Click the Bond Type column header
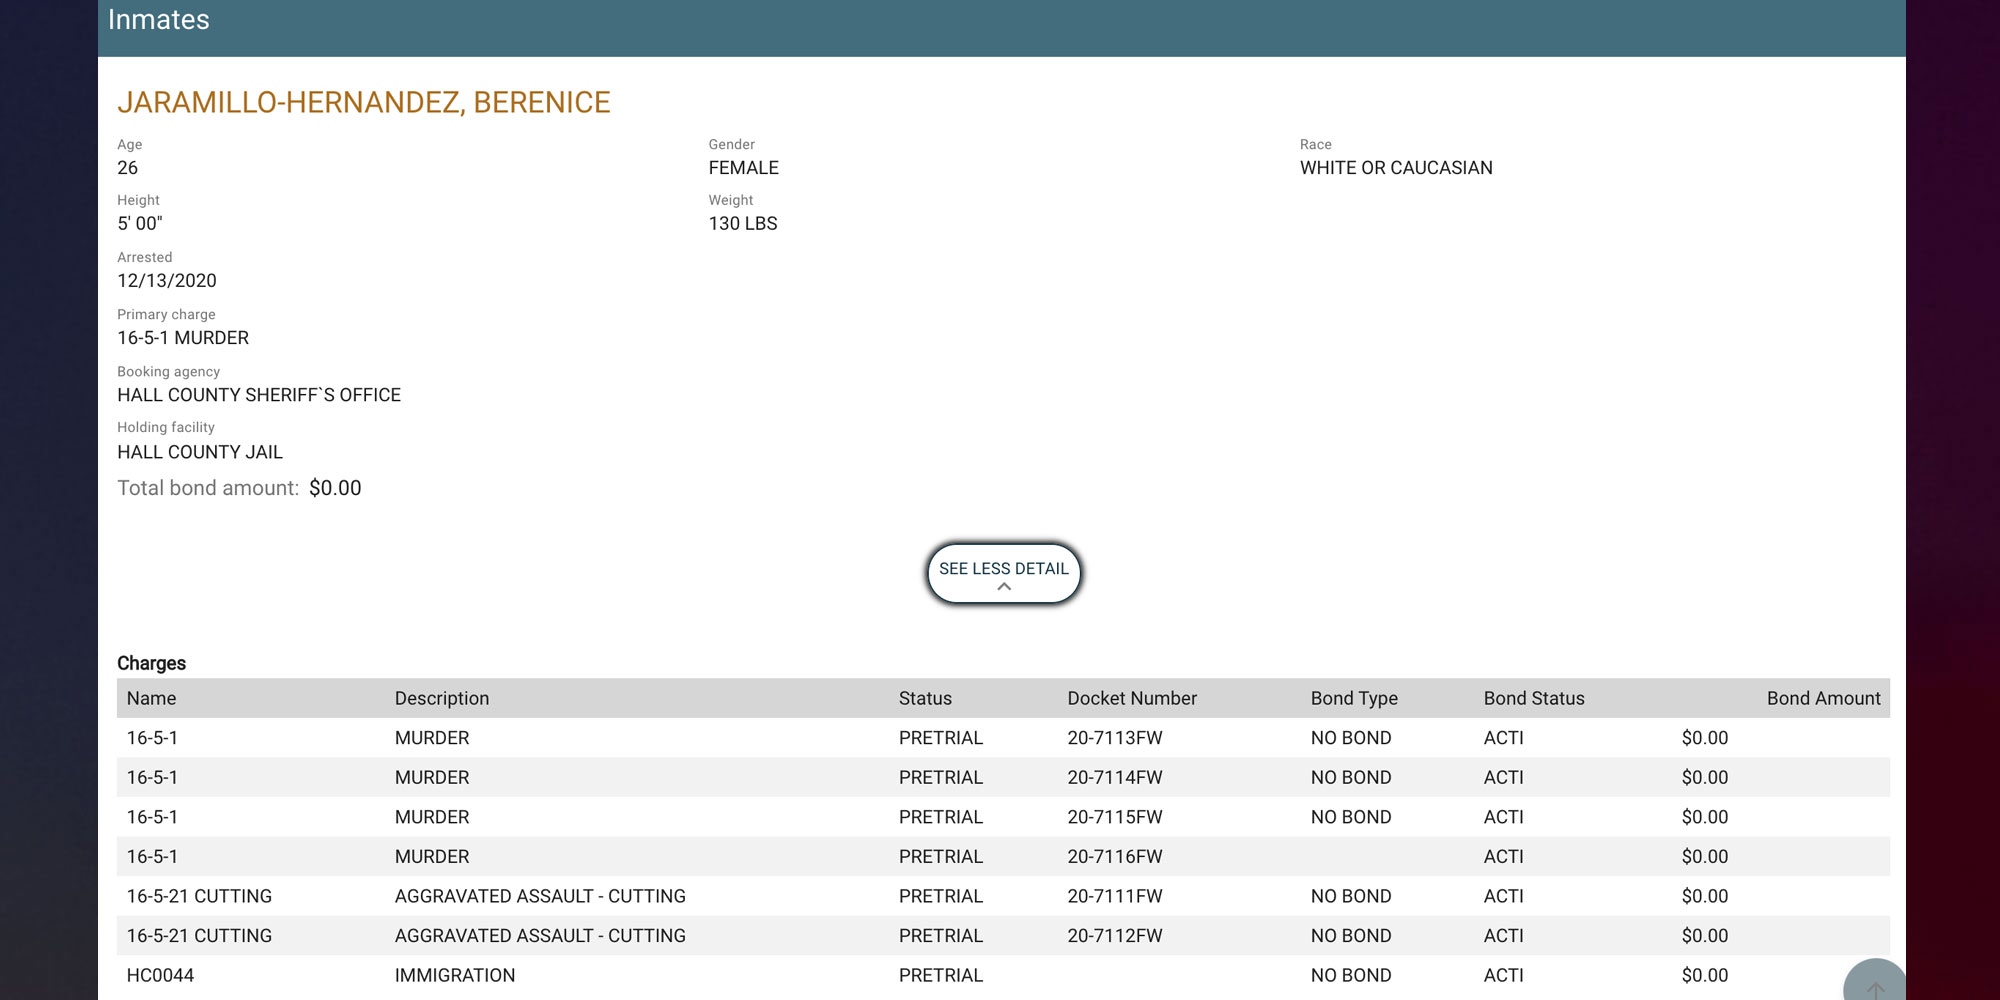Viewport: 2000px width, 1000px height. 1354,698
